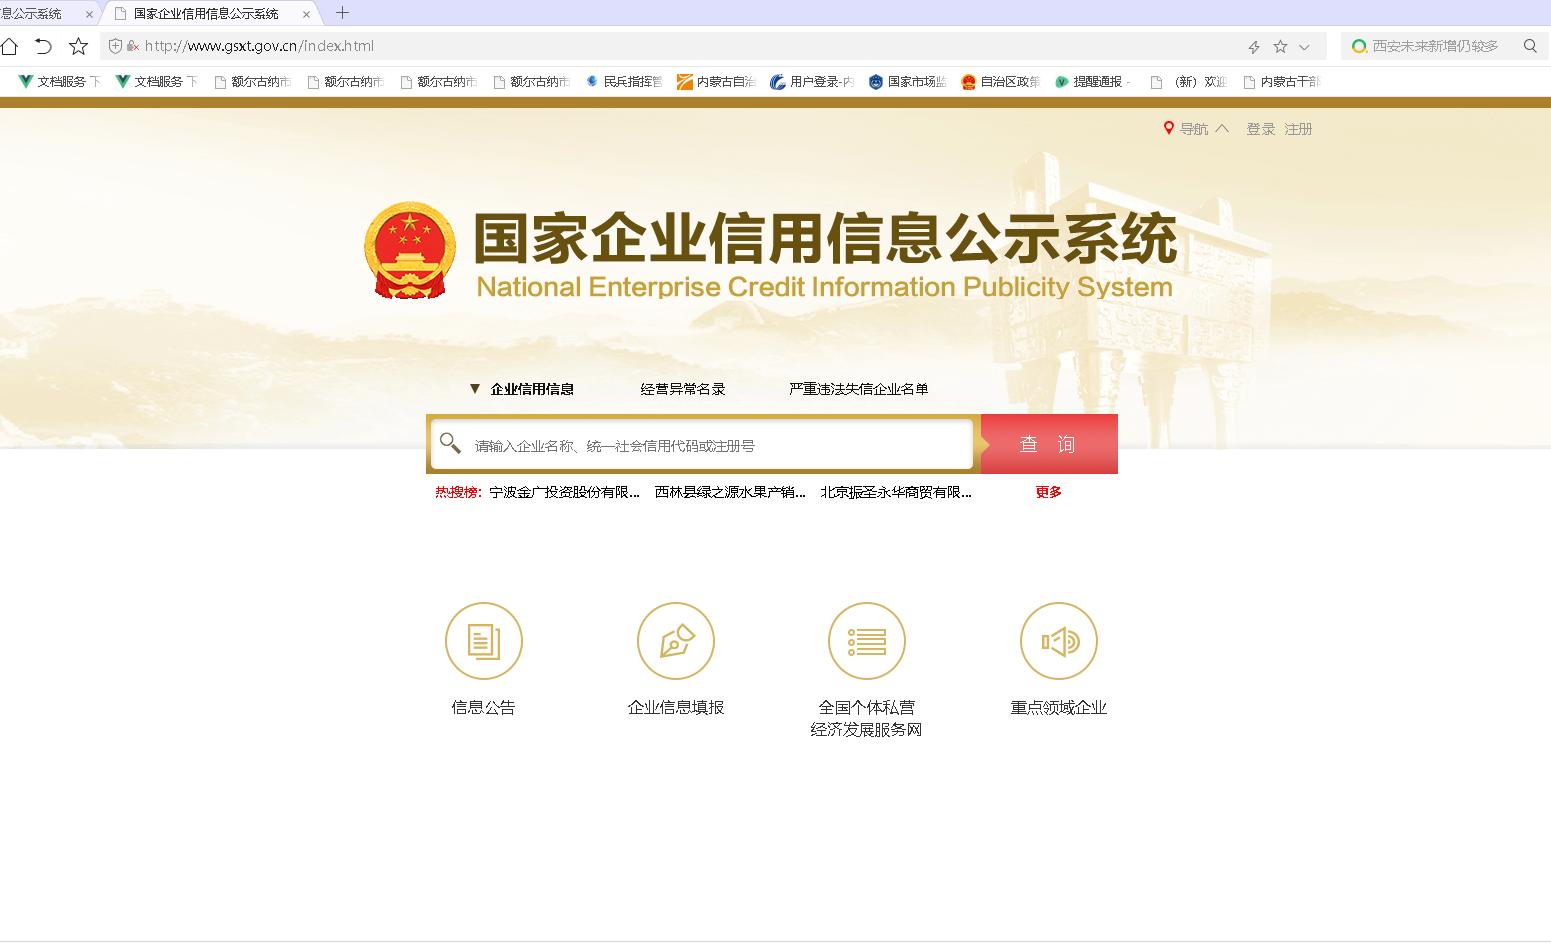Open the 全国个体私营经济发展服务网 list icon
Screen dimensions: 1551x945
pyautogui.click(x=867, y=641)
